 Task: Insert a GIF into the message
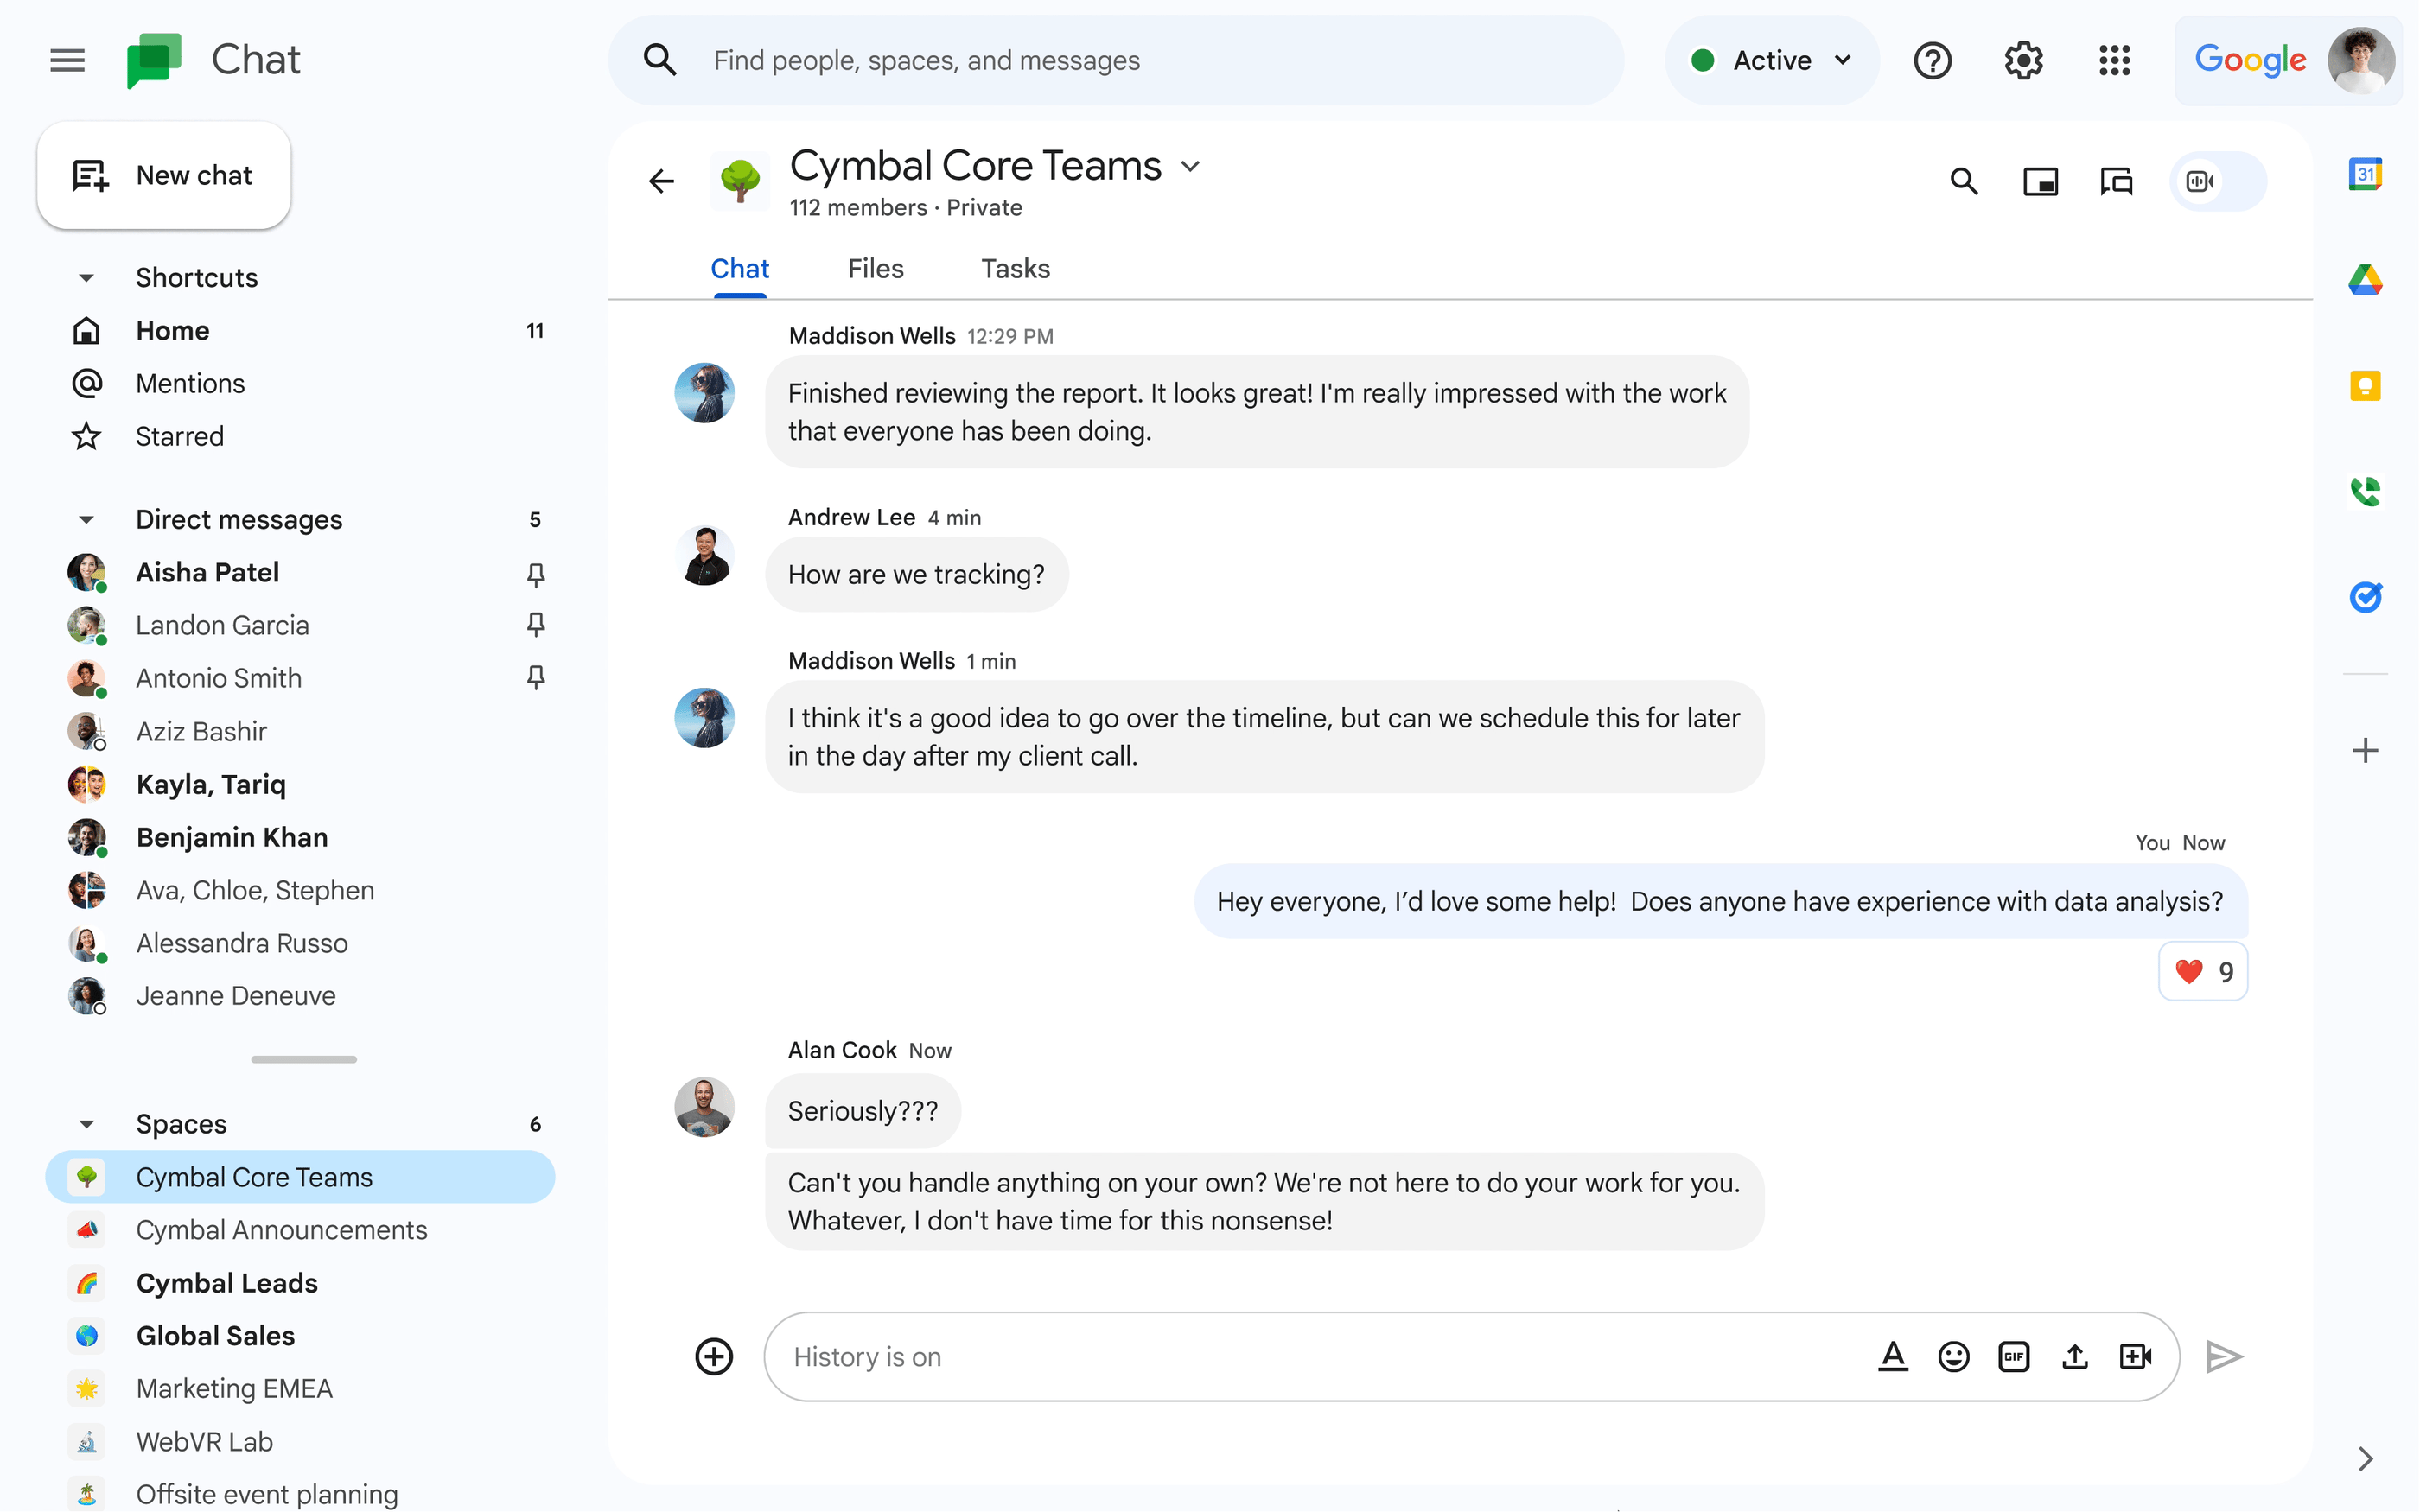[x=2014, y=1356]
